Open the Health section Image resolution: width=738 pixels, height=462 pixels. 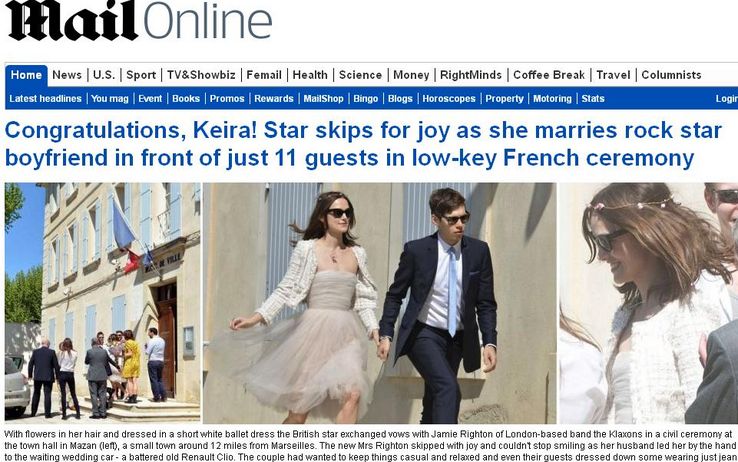[x=310, y=75]
